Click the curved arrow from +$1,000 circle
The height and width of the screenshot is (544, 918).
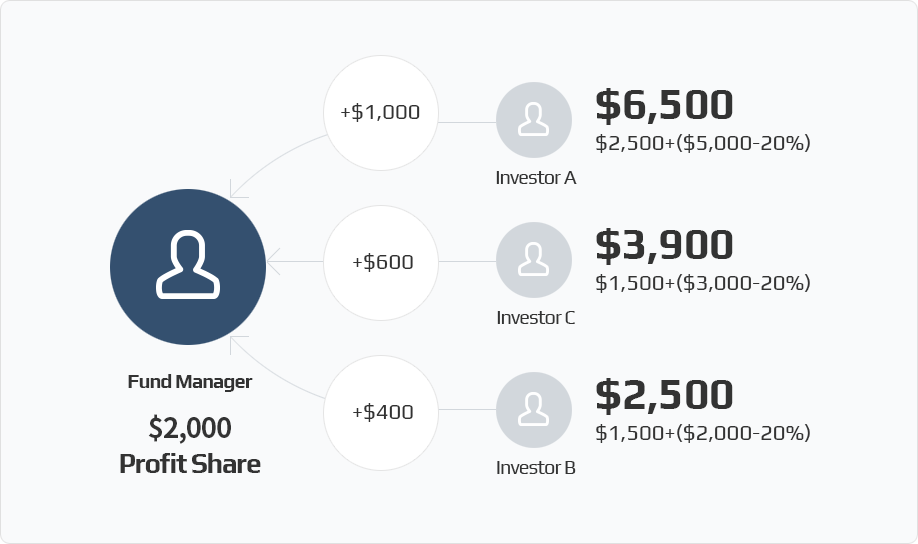(275, 163)
